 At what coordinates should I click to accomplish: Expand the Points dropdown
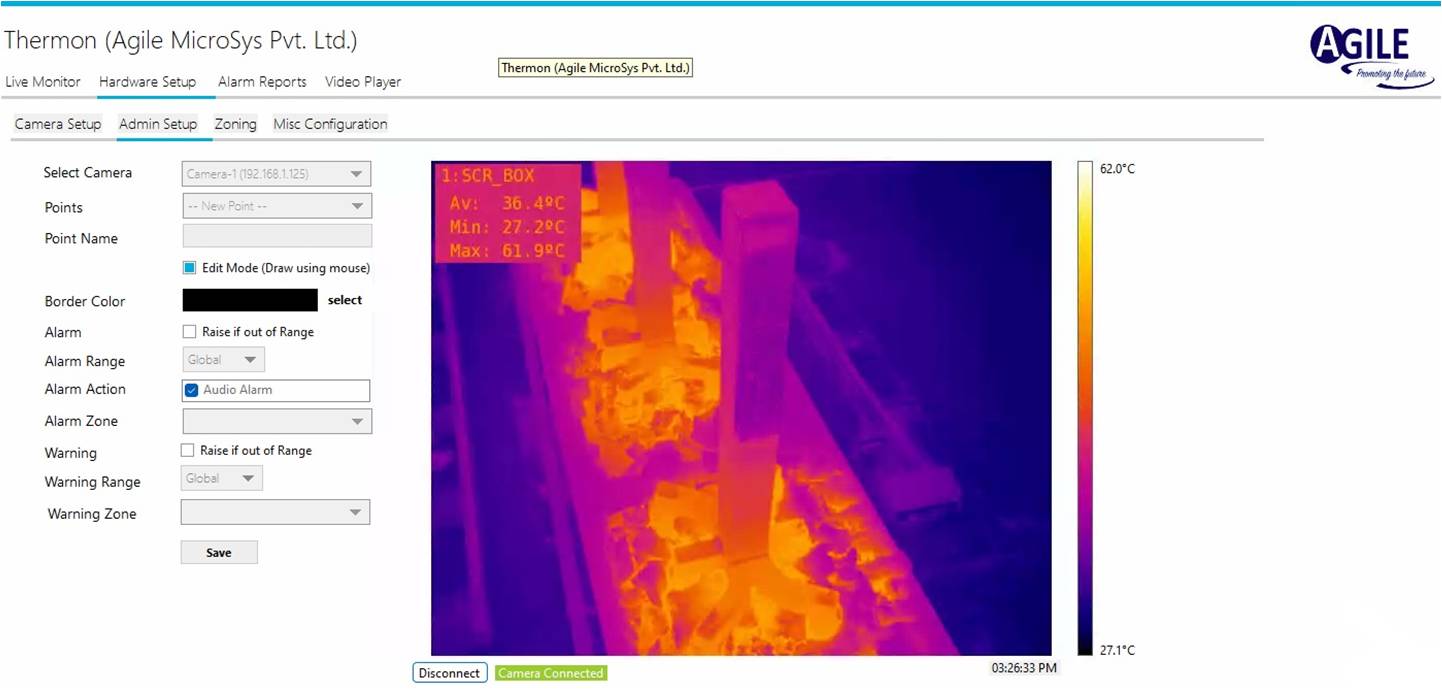(276, 206)
